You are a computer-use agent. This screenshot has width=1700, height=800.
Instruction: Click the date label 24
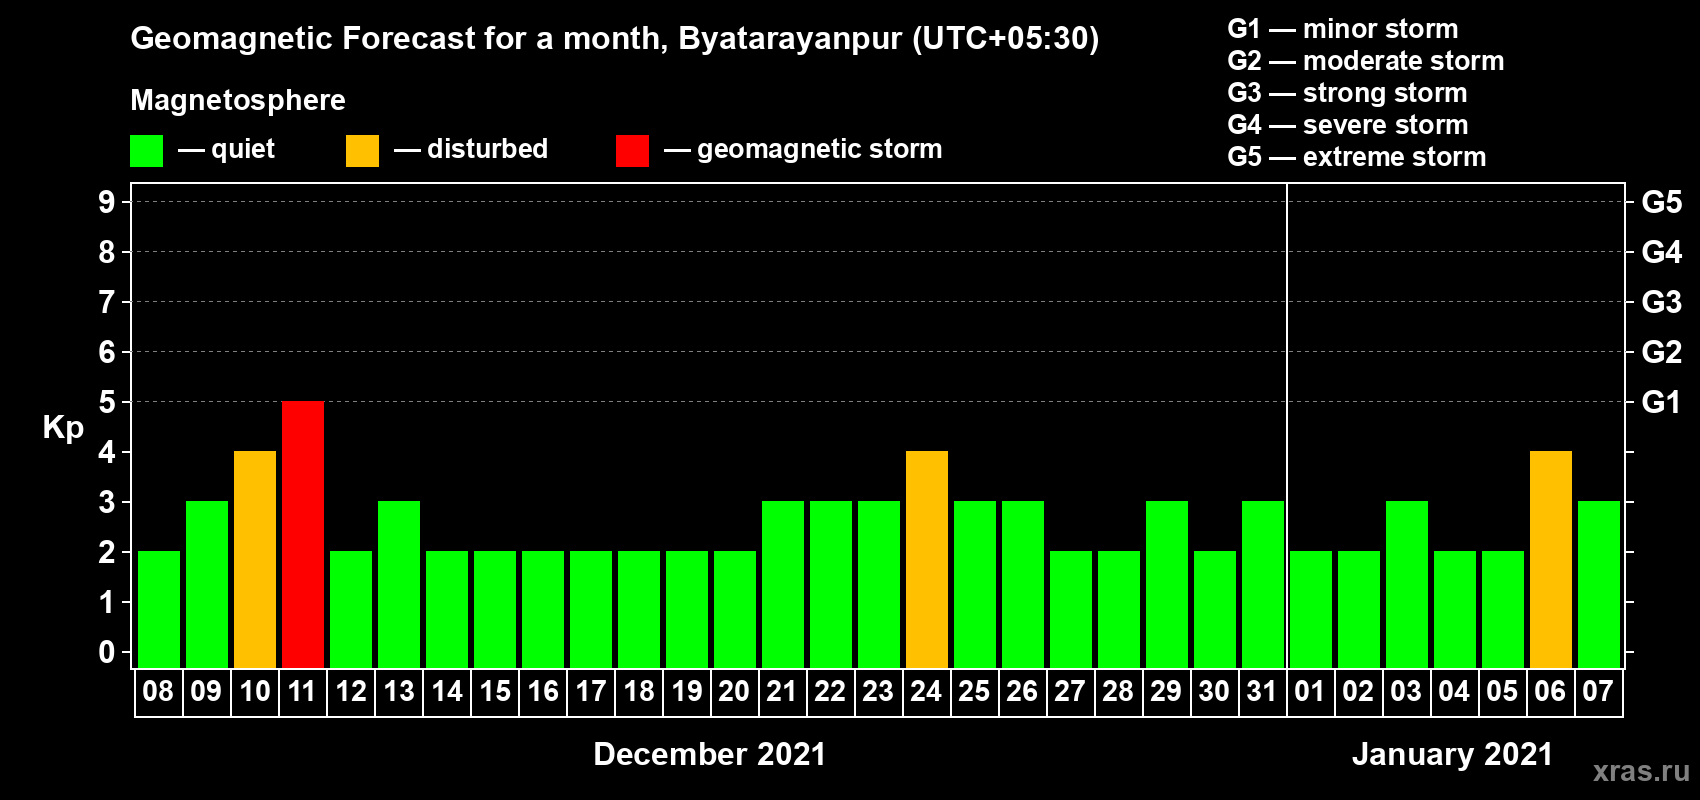[x=926, y=691]
